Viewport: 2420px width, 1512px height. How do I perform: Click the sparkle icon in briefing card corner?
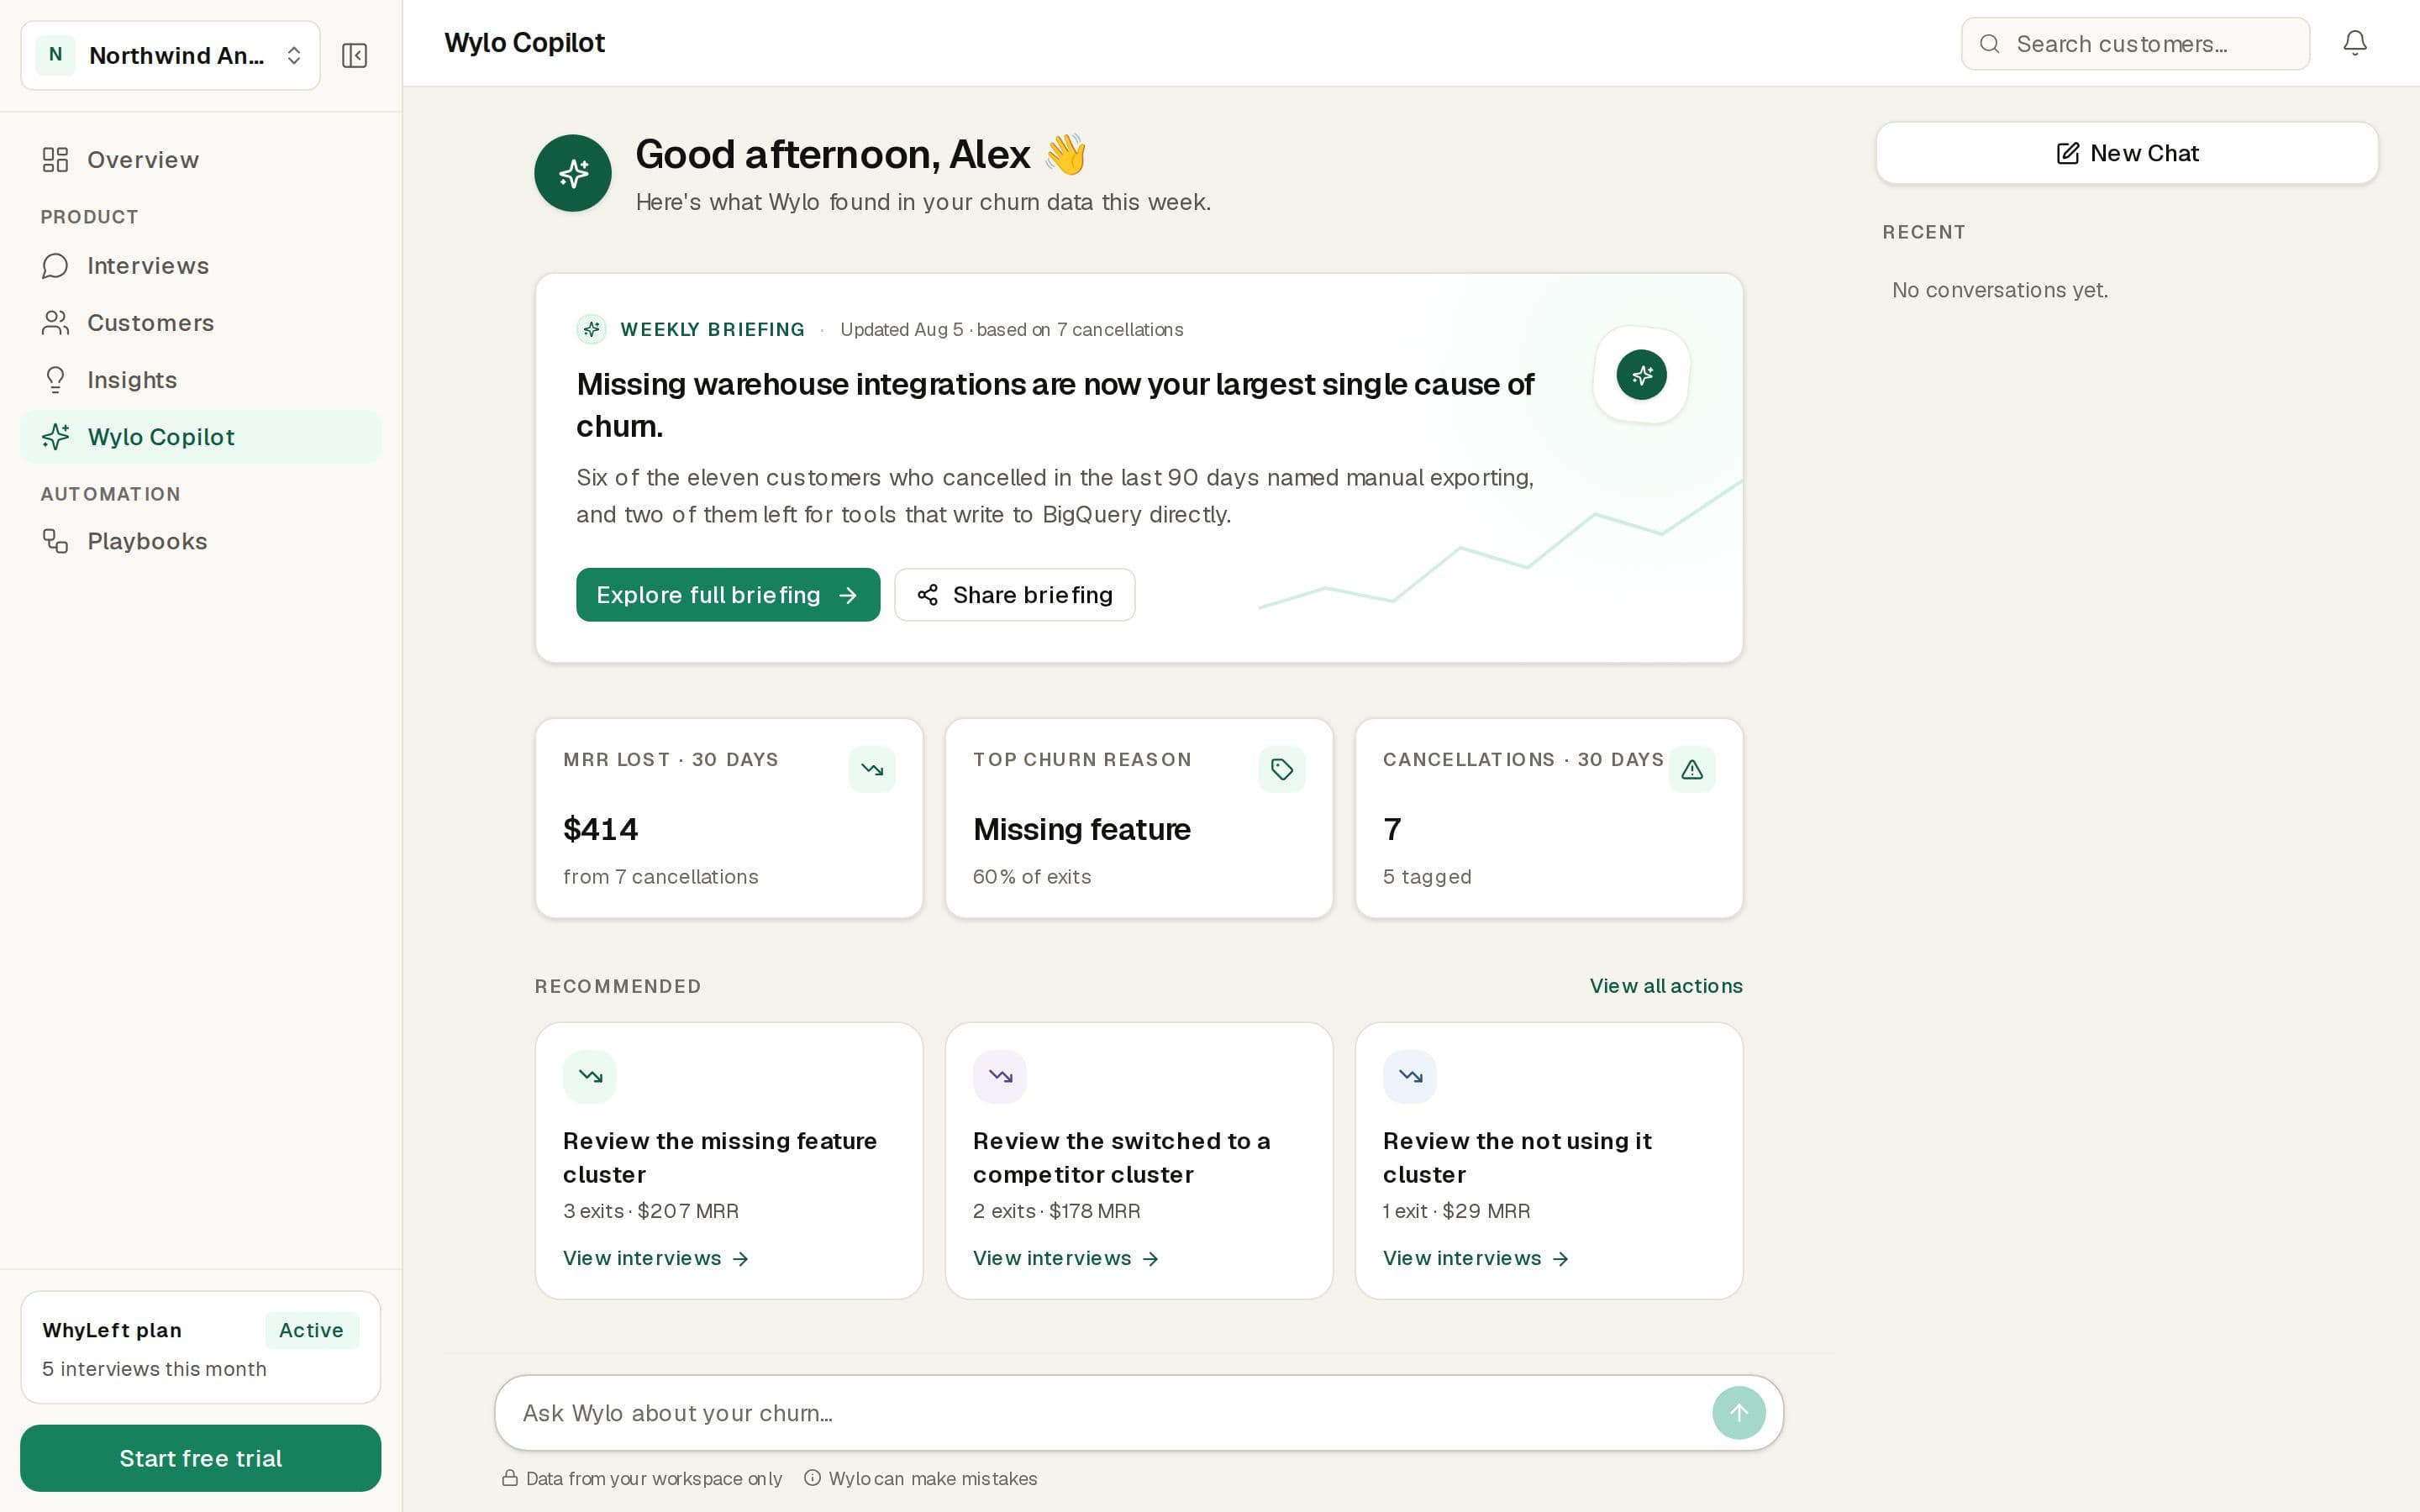click(1641, 375)
